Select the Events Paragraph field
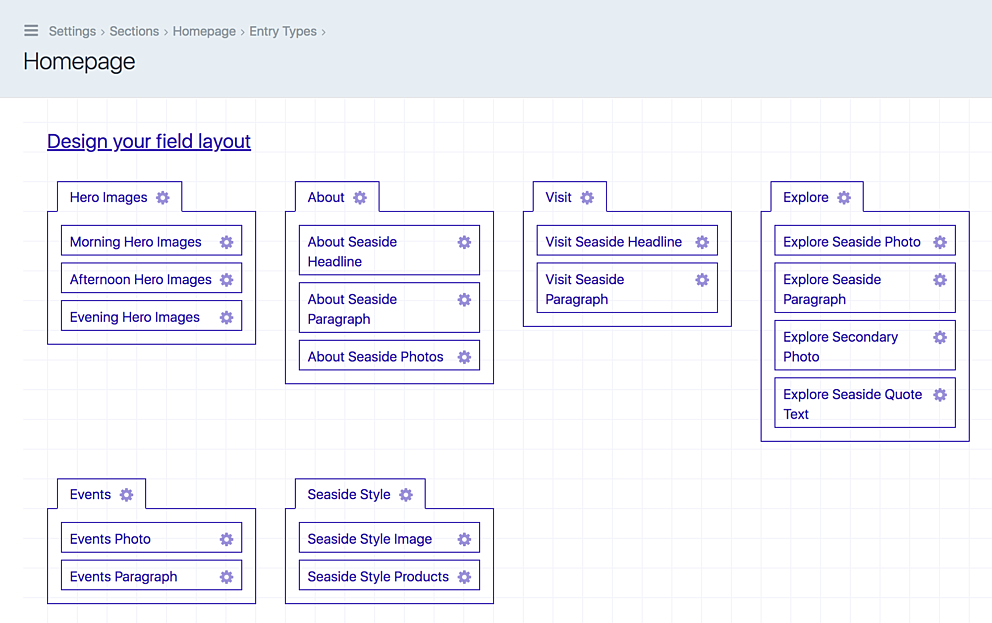Screen dimensions: 992x623 [x=151, y=576]
